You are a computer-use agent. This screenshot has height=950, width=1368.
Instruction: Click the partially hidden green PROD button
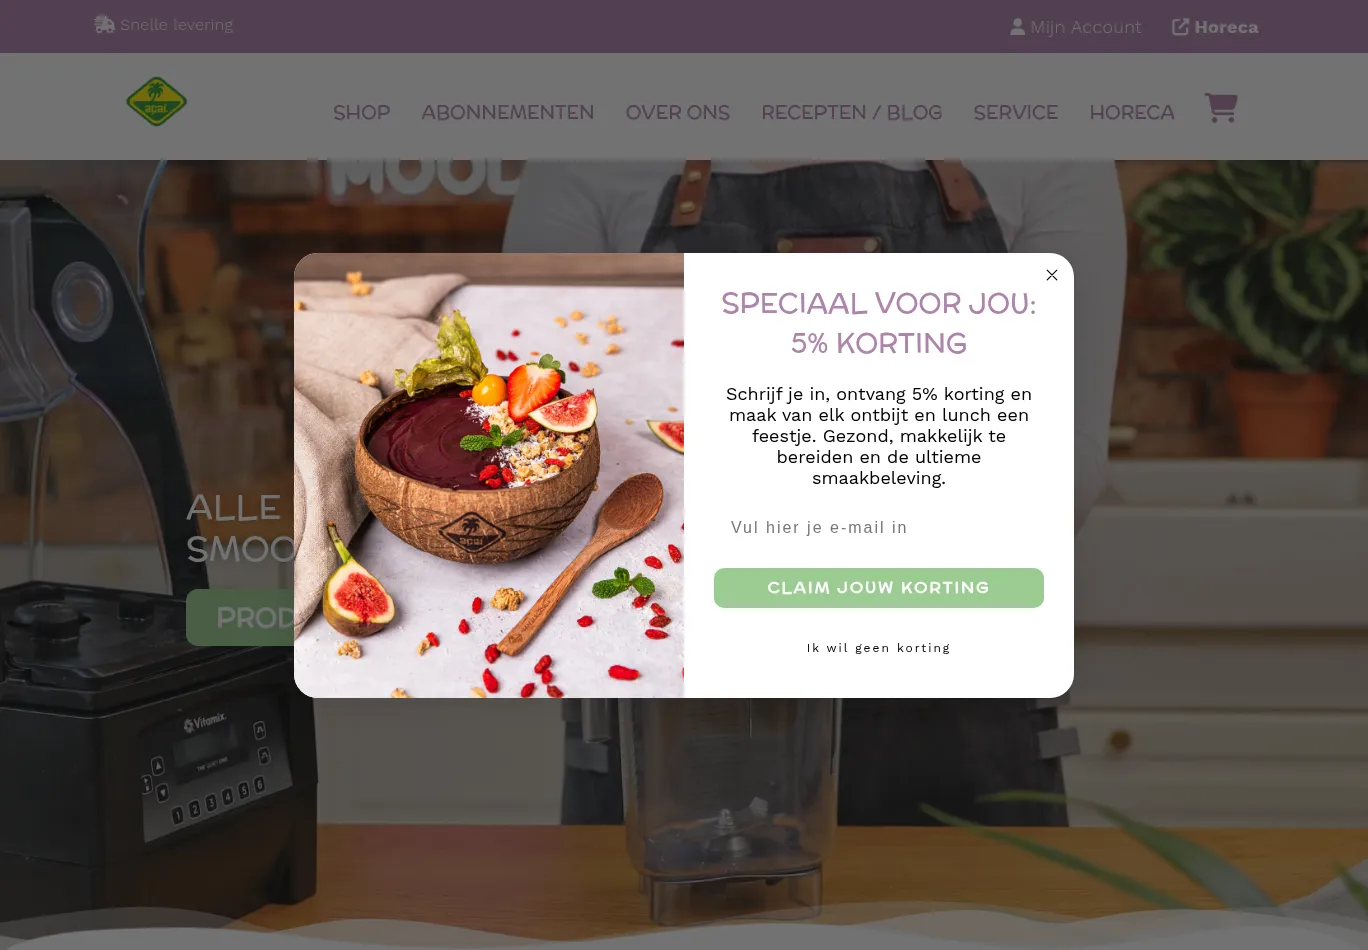[x=240, y=617]
